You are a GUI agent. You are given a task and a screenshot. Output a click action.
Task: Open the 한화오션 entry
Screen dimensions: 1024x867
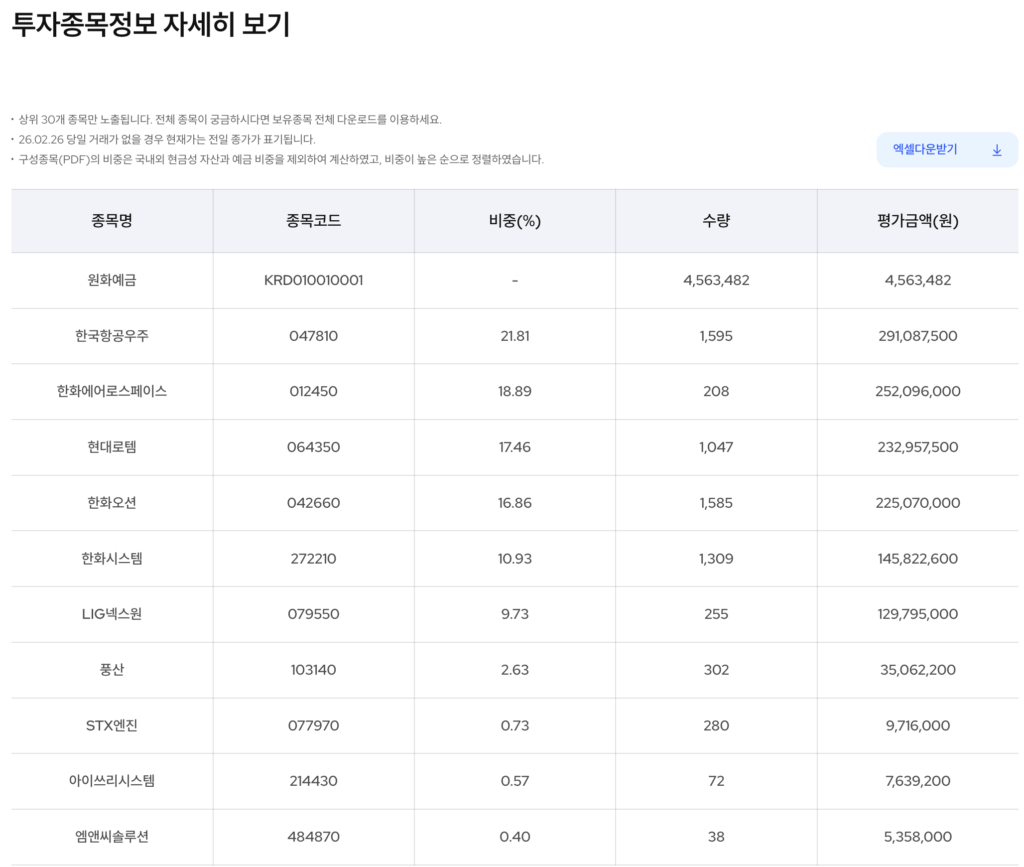click(112, 503)
